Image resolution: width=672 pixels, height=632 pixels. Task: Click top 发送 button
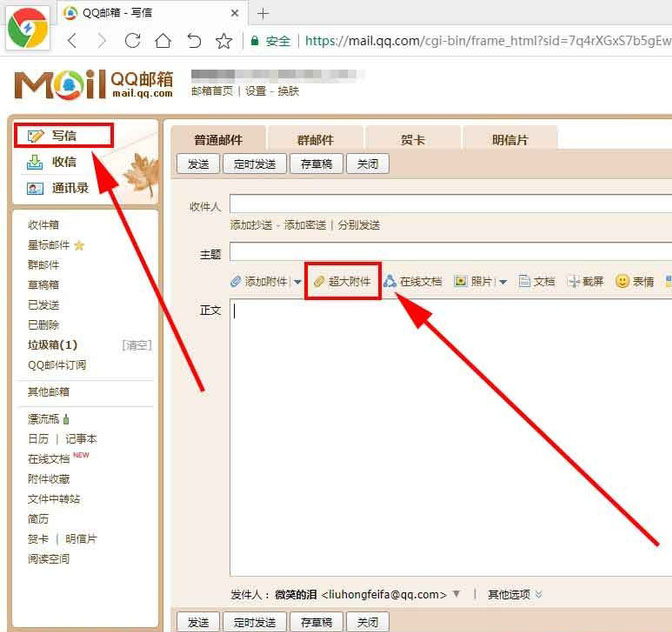pyautogui.click(x=198, y=164)
